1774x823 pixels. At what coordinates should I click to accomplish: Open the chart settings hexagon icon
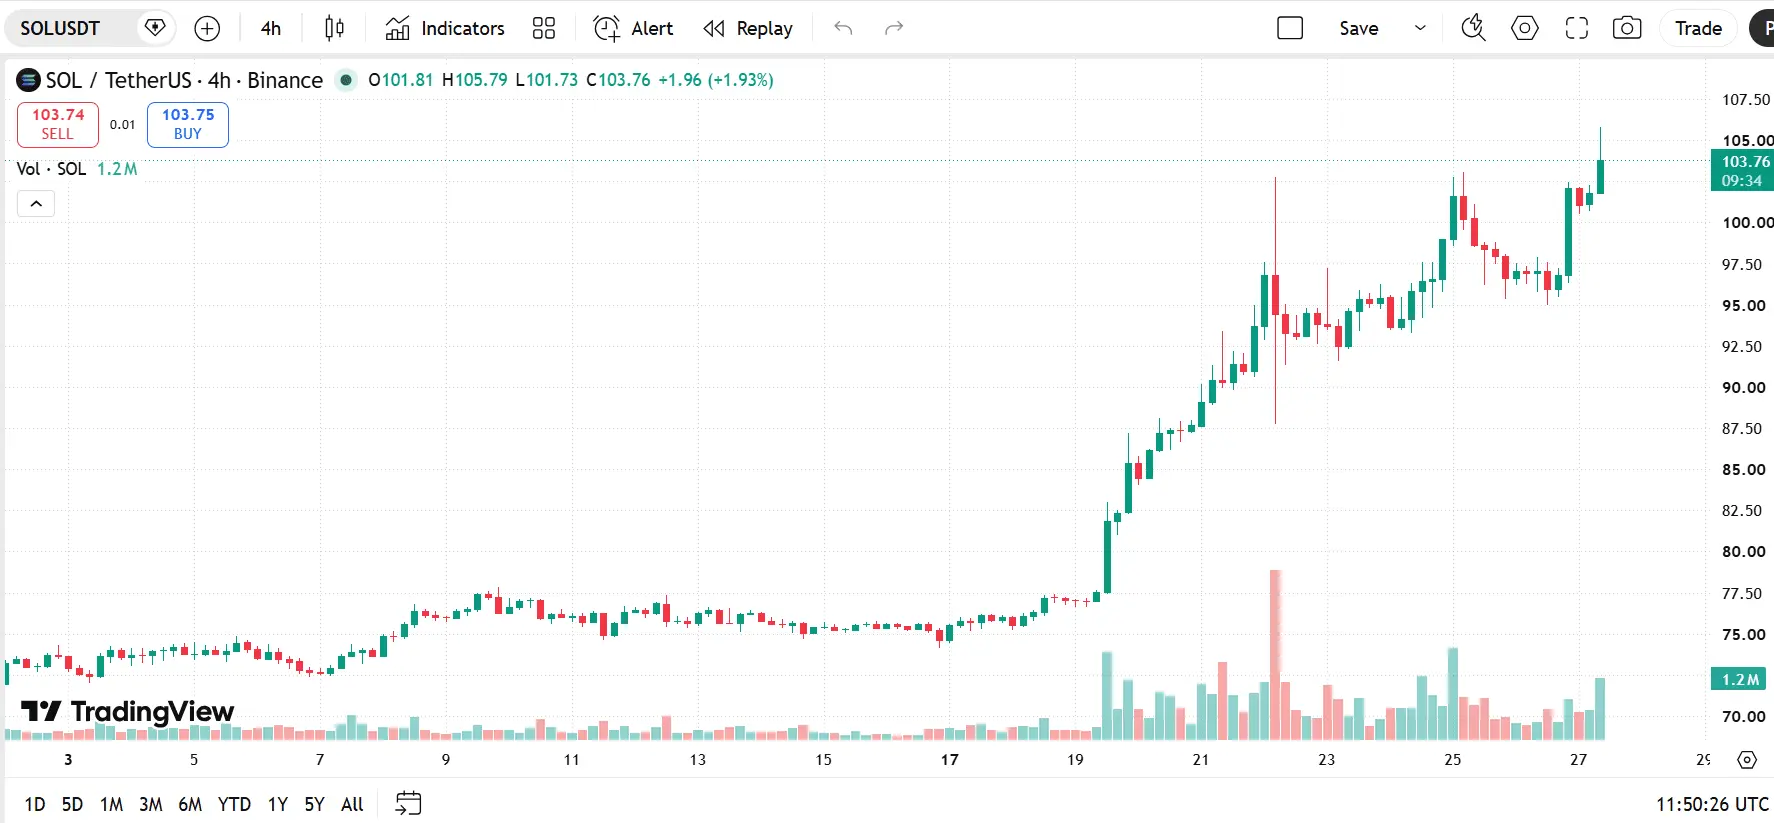1525,28
